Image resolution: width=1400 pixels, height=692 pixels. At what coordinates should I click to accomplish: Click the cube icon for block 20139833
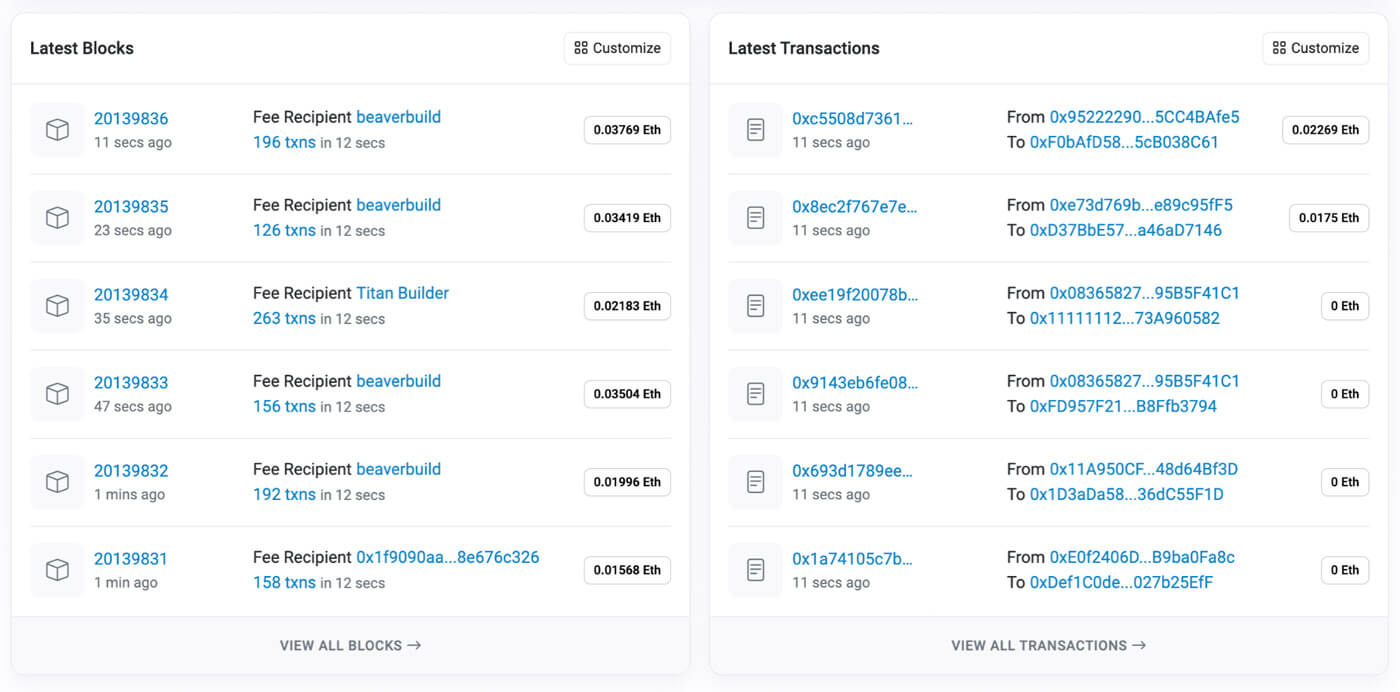pos(57,394)
